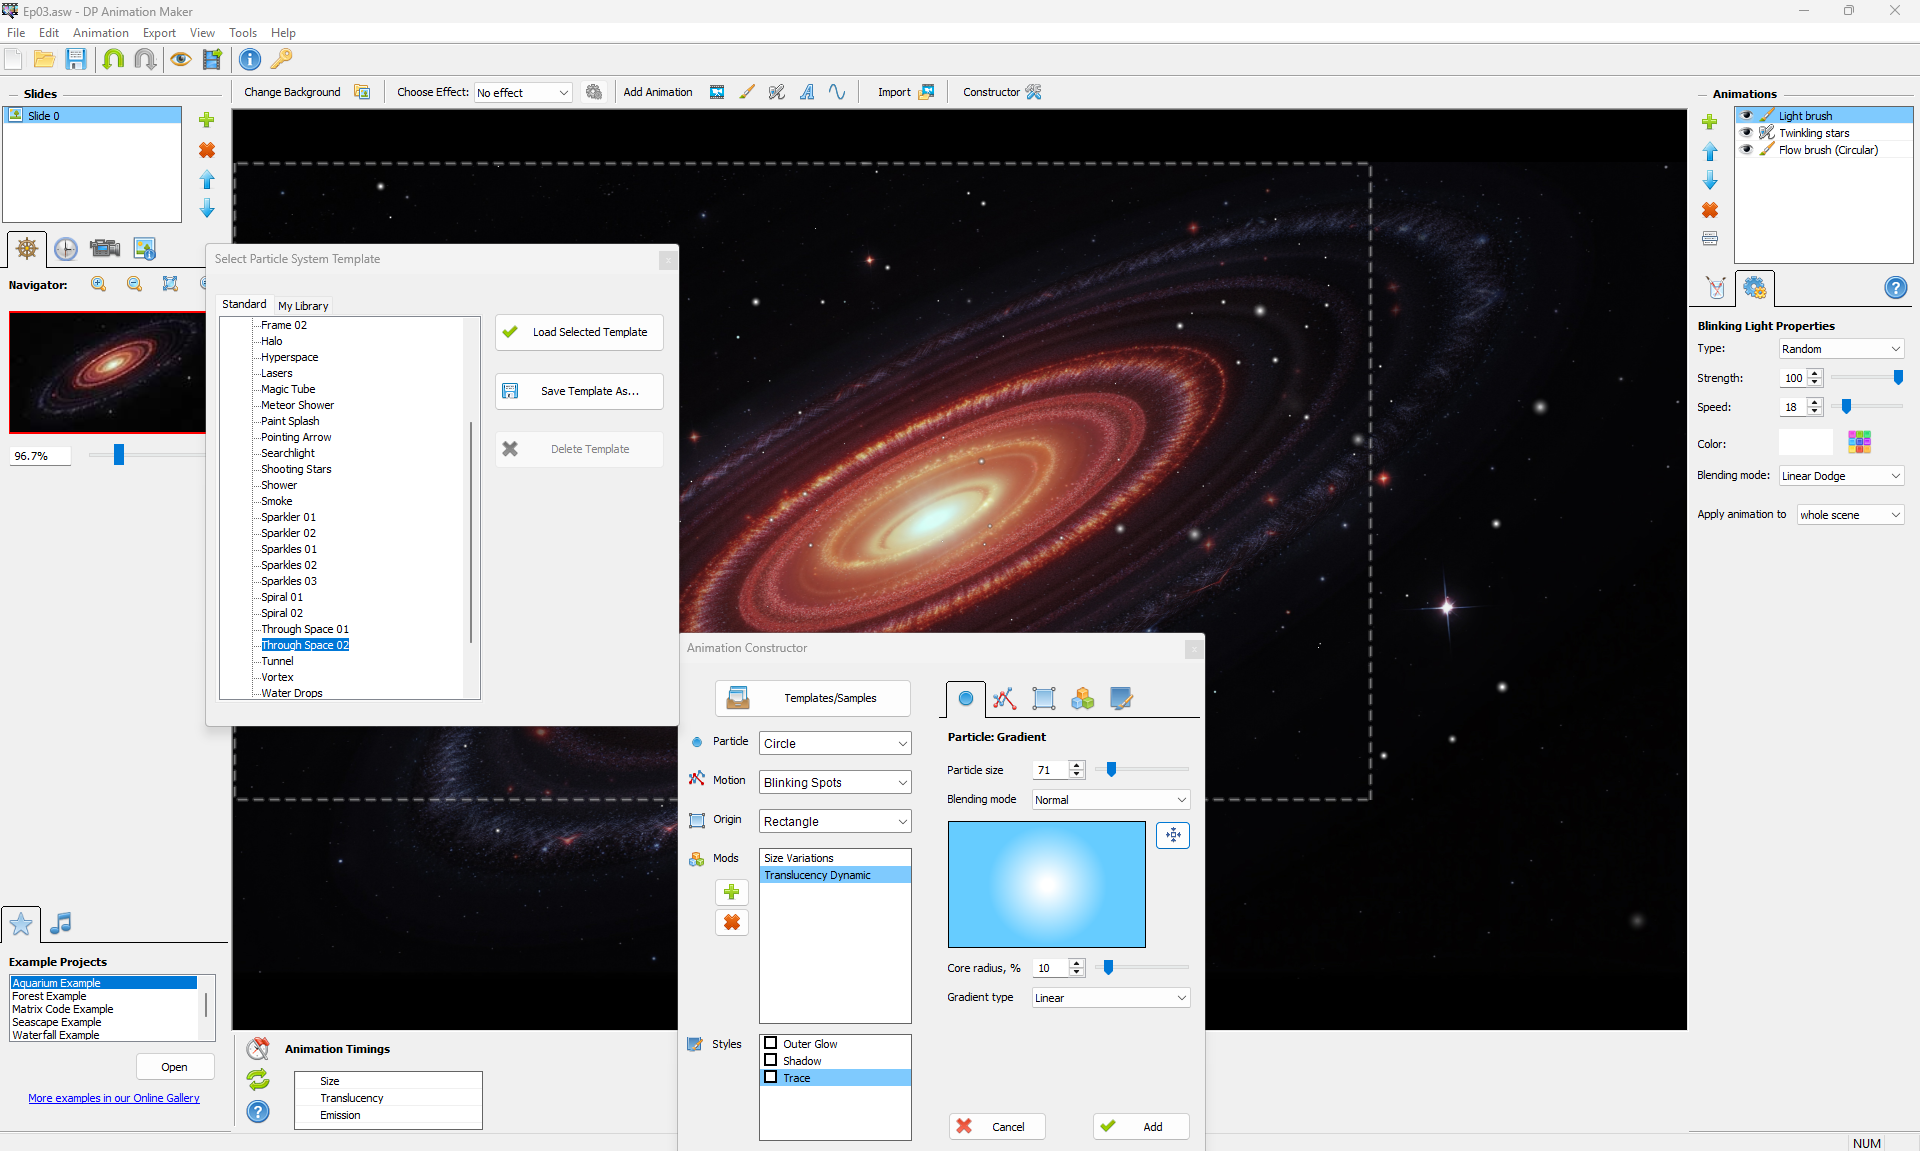1920x1151 pixels.
Task: Check the Shadow style checkbox
Action: [x=771, y=1060]
